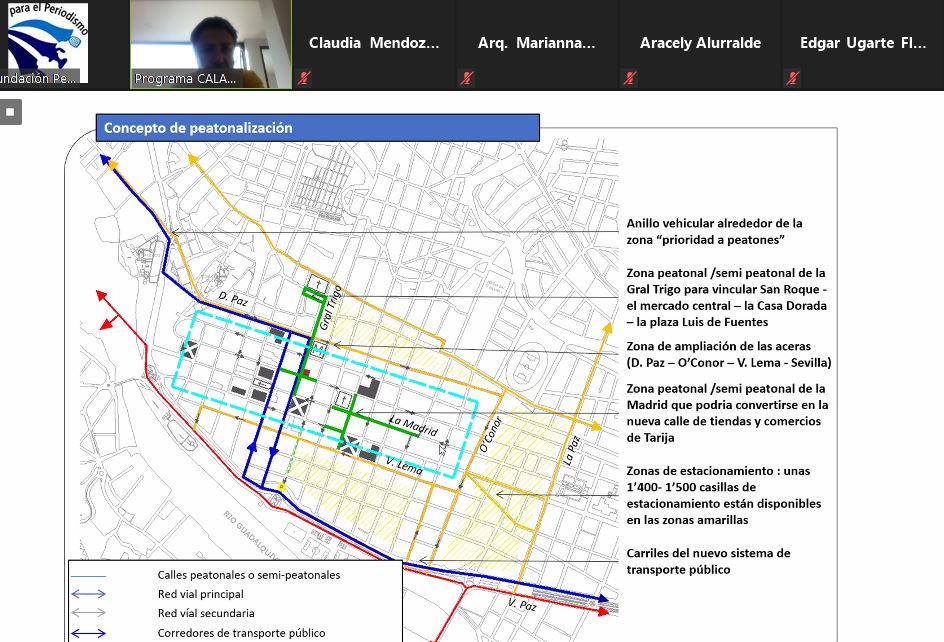
Task: Select Claudia Mendoza's participant tile
Action: click(374, 44)
